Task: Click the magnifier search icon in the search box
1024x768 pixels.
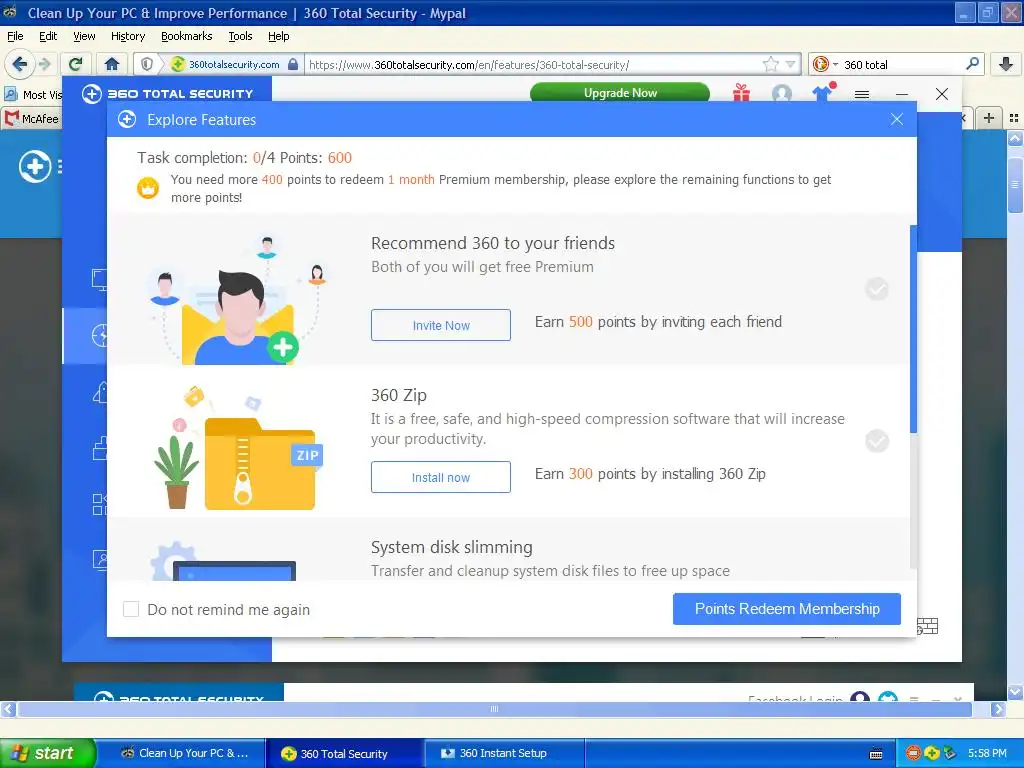Action: 972,64
